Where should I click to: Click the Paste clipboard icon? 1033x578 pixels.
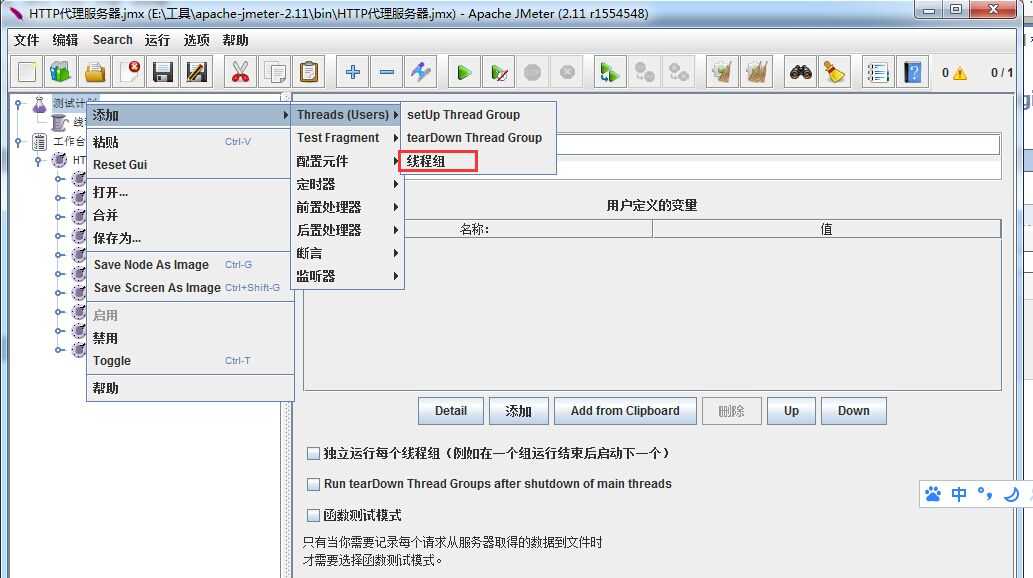pos(308,72)
